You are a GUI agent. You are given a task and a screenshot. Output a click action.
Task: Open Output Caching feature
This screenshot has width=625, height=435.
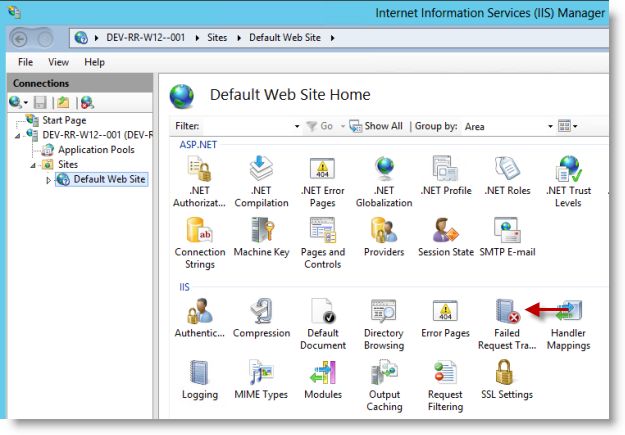point(384,386)
